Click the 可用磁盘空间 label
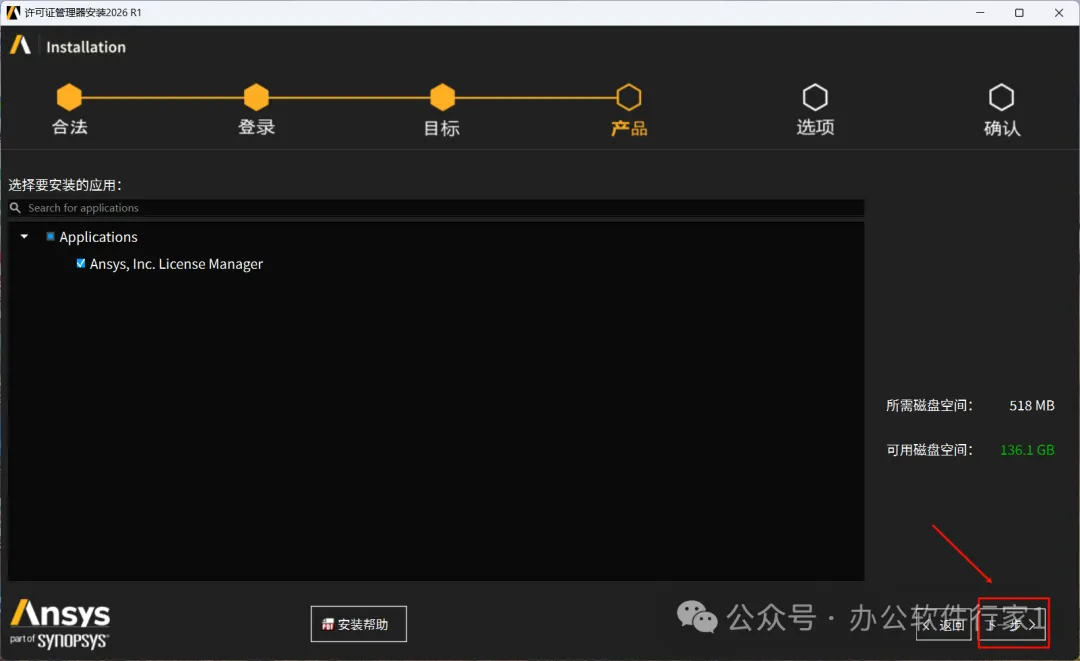1080x661 pixels. point(929,450)
